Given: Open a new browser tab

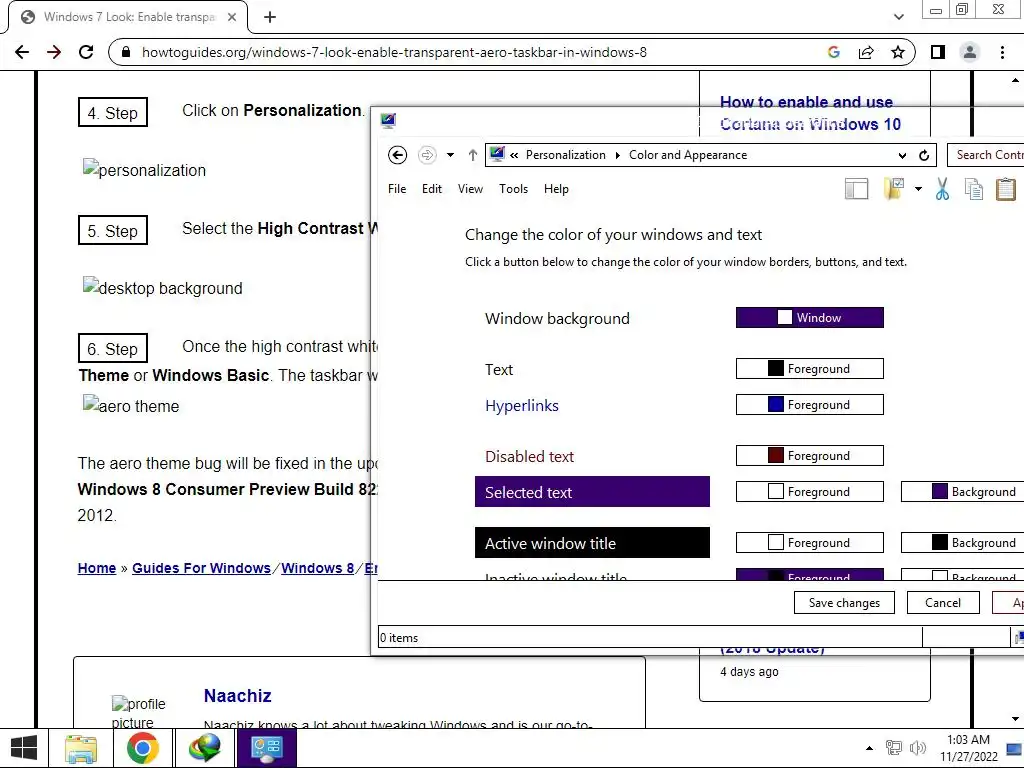Looking at the screenshot, I should pos(270,17).
